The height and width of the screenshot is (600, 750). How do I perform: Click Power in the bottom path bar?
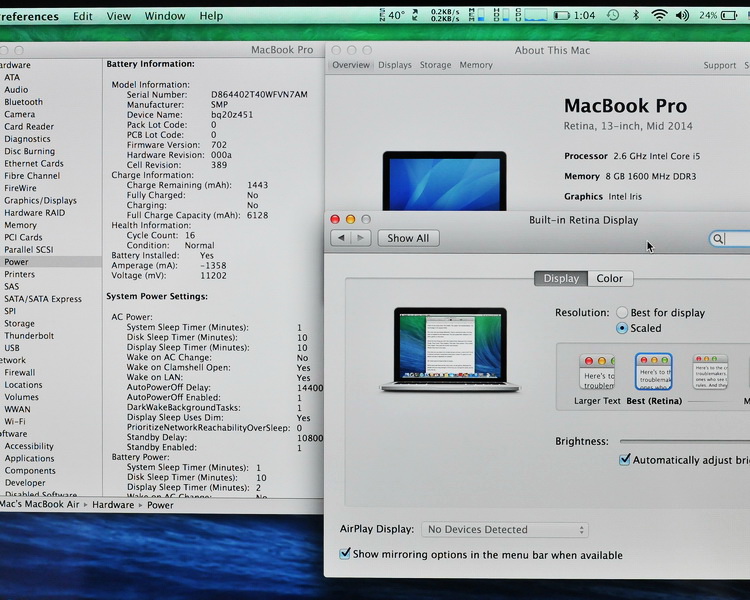(x=160, y=505)
